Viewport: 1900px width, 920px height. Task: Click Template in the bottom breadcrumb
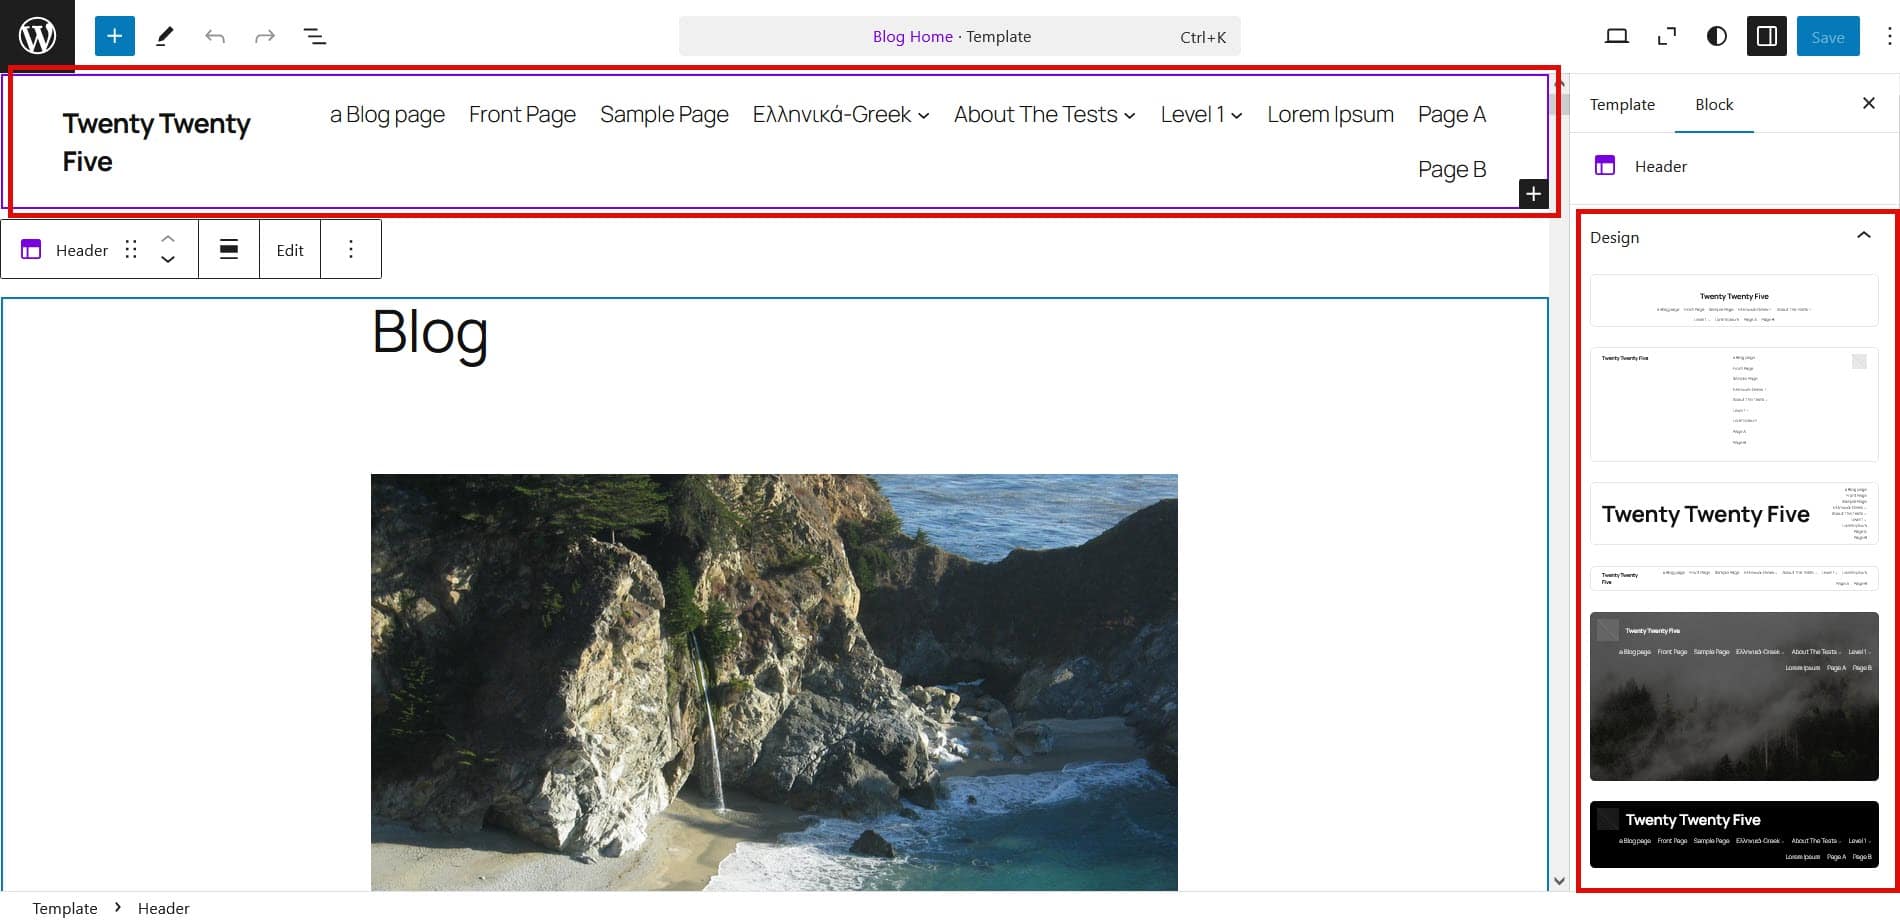(65, 908)
